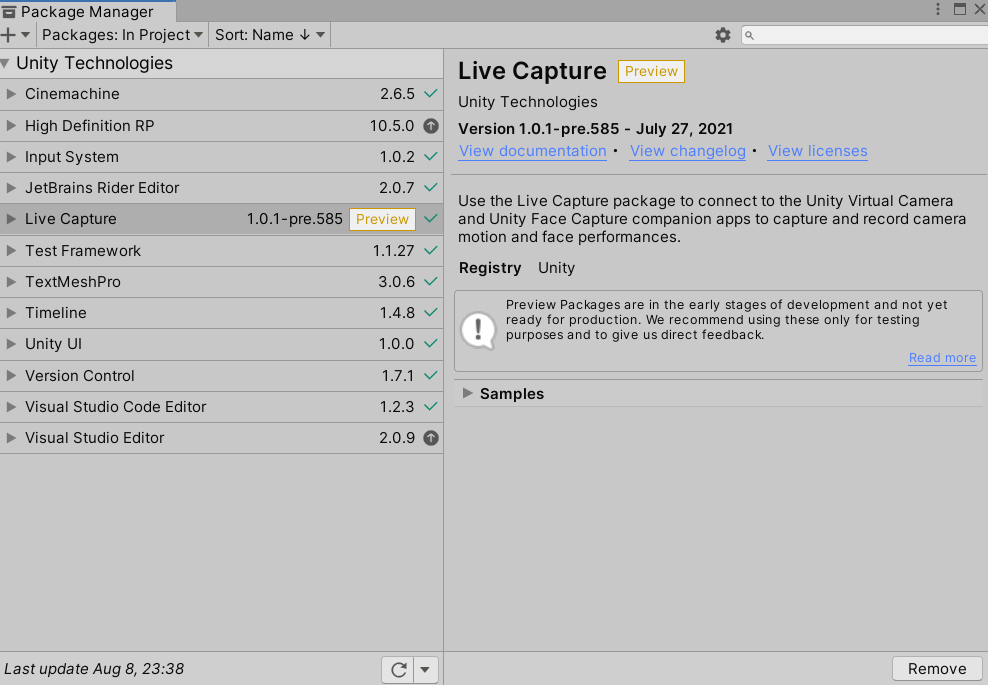Select the Package Manager tab
Screen dimensions: 988x685
point(88,11)
